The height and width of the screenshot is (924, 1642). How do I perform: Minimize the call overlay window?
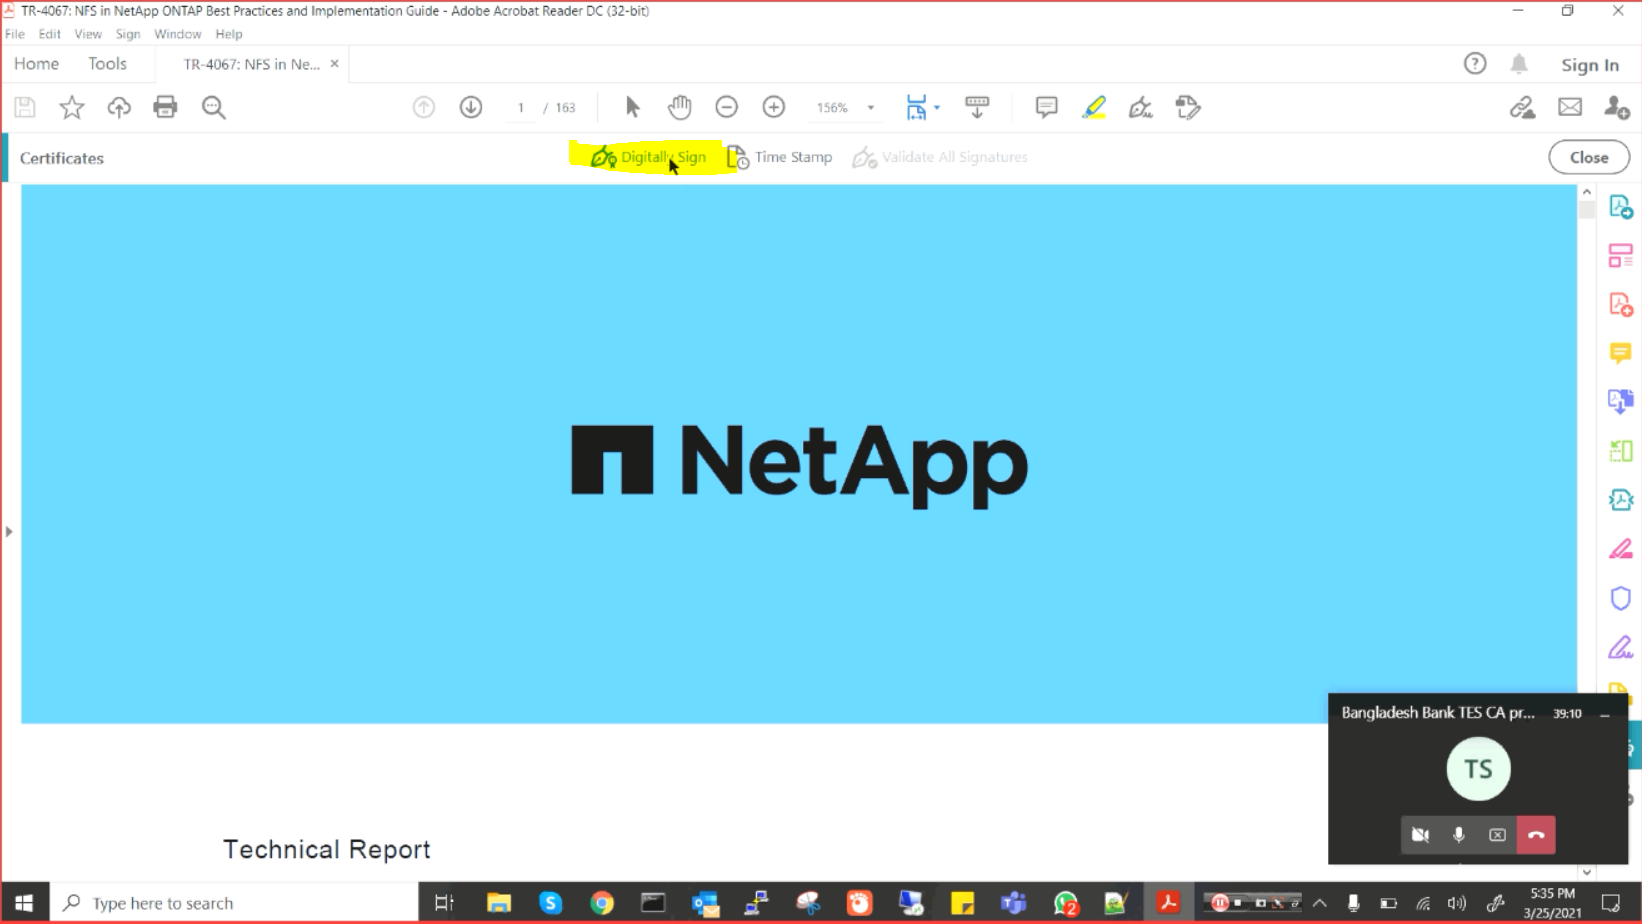(1605, 714)
